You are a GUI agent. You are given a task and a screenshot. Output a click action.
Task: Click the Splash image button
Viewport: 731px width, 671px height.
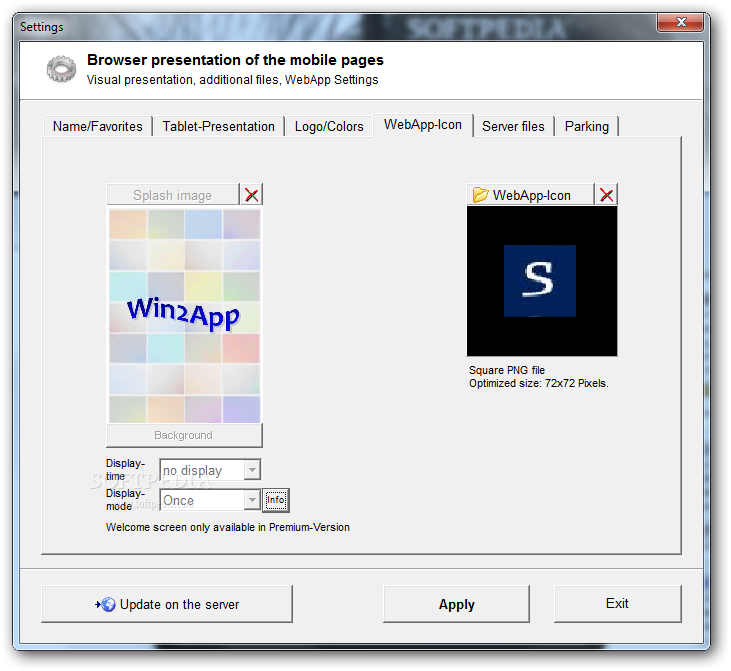click(x=172, y=195)
